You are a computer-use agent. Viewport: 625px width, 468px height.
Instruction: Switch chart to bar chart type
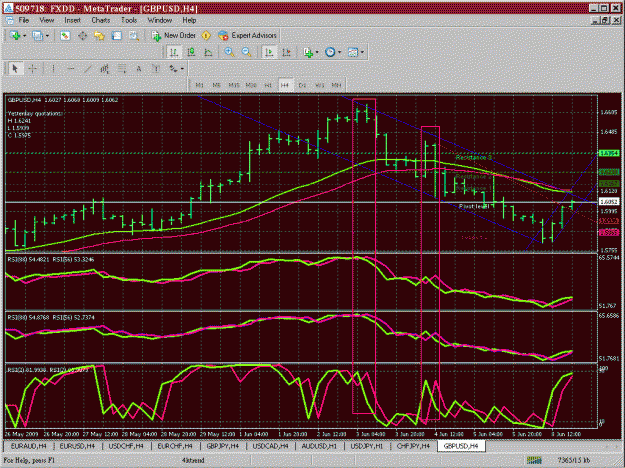pos(174,52)
